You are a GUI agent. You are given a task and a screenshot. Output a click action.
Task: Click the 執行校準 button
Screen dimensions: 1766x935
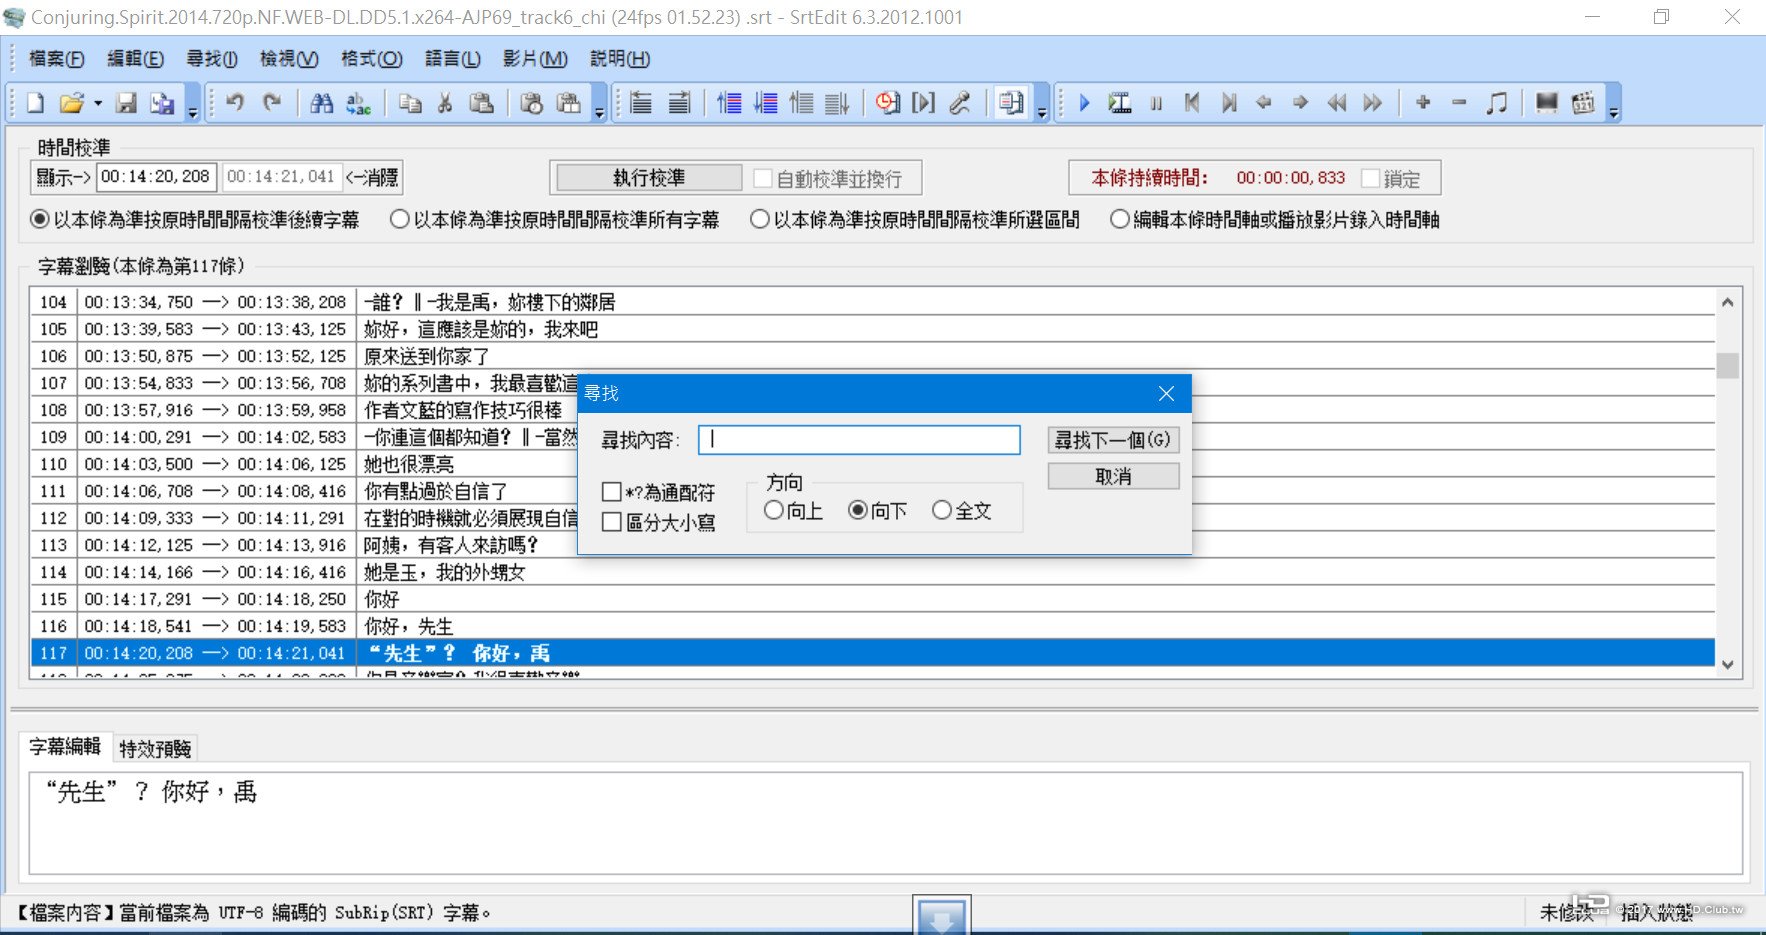pyautogui.click(x=649, y=178)
